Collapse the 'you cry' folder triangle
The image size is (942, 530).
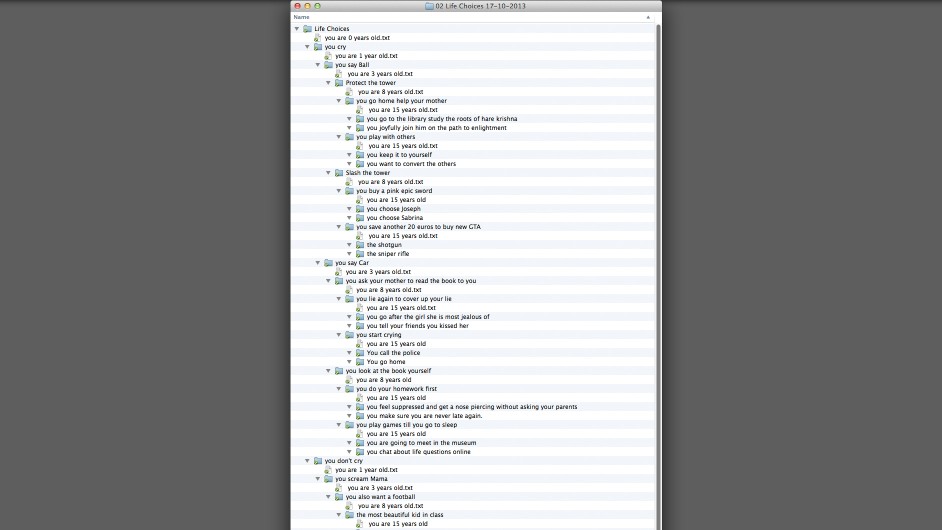[x=307, y=47]
